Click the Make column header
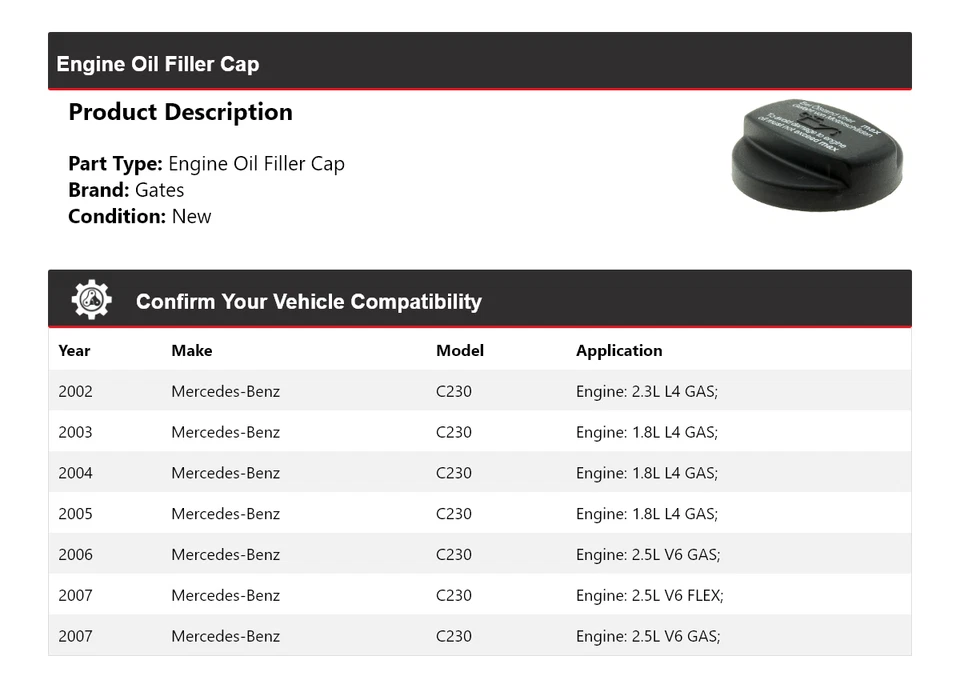Viewport: 960px width, 688px height. click(x=192, y=350)
